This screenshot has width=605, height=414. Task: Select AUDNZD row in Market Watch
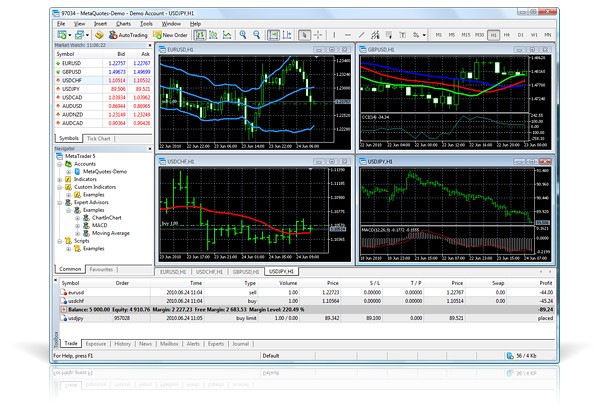click(x=103, y=115)
